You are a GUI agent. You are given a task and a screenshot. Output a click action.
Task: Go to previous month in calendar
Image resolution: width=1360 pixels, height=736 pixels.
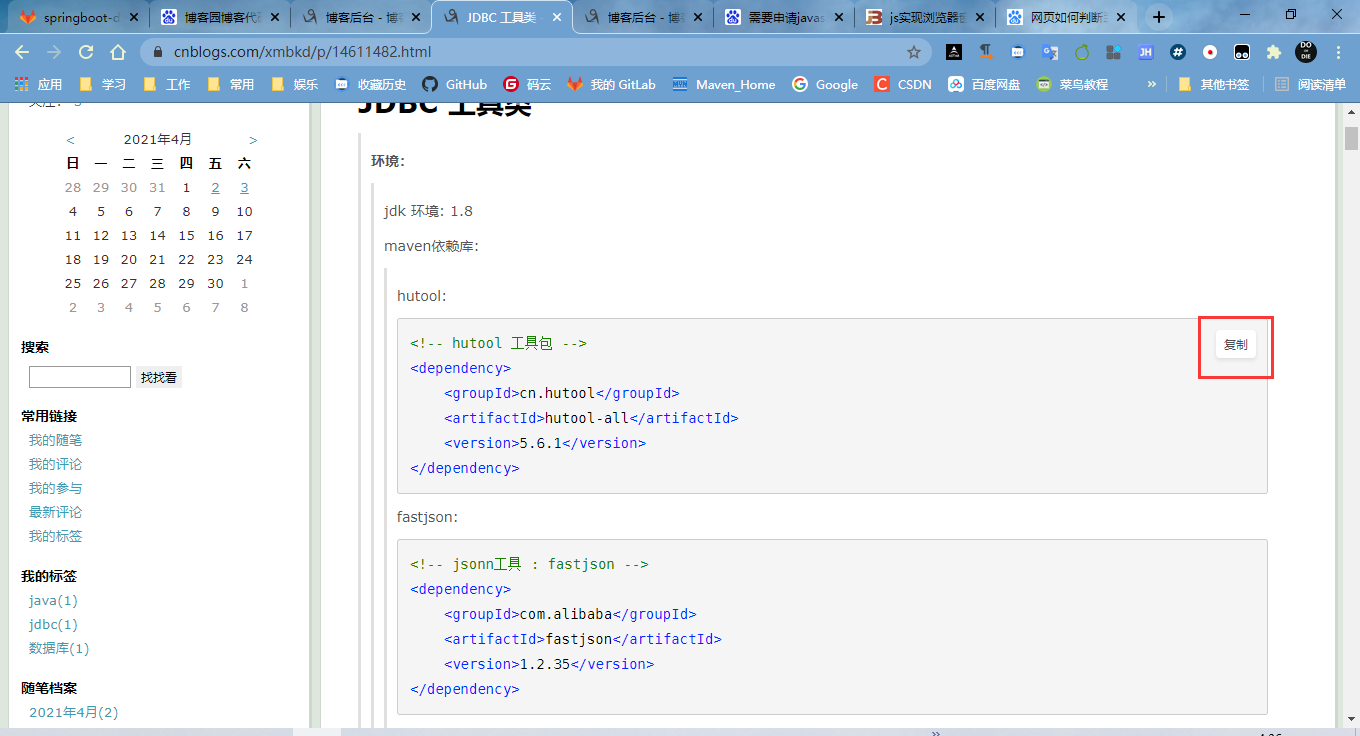pyautogui.click(x=70, y=140)
